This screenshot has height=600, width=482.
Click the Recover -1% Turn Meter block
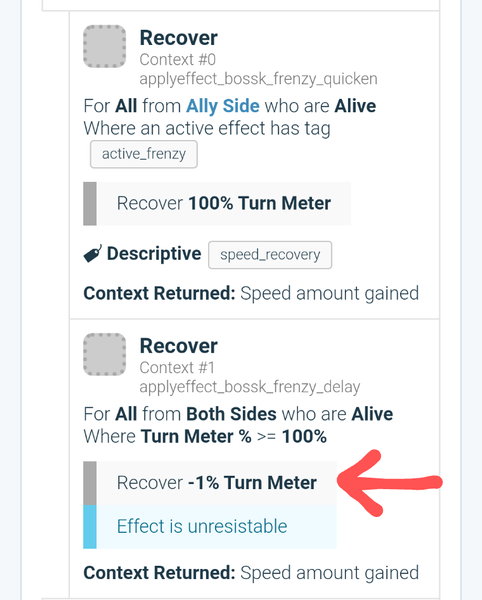tap(210, 483)
